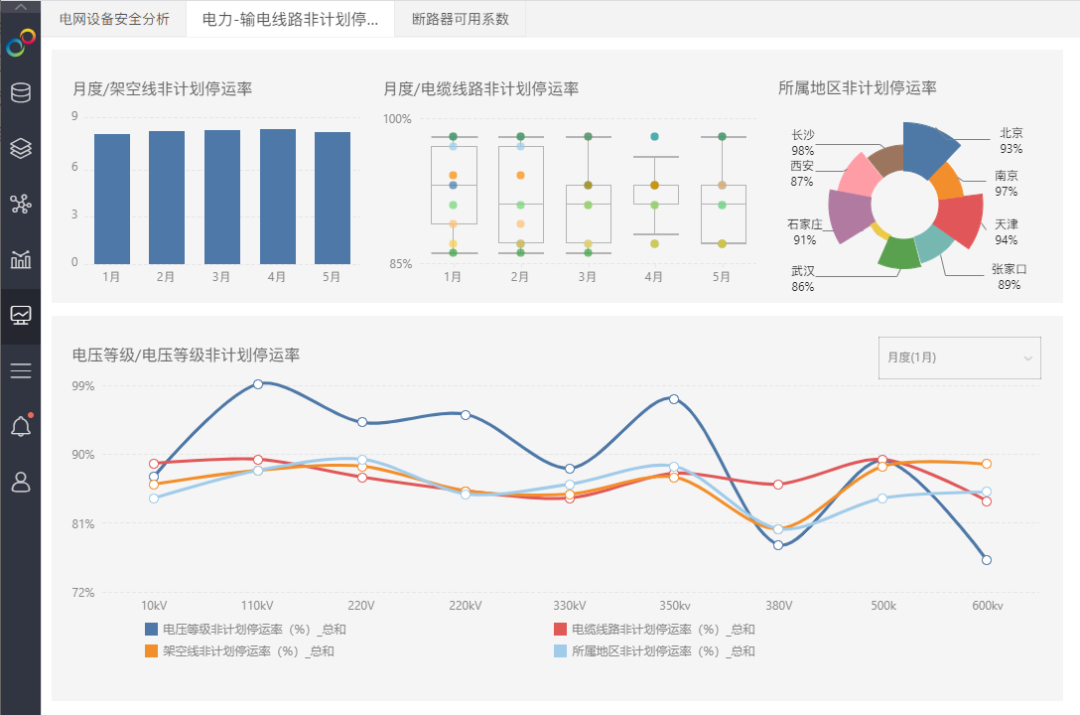Open the 断路器可用系数 tab
Viewport: 1080px width, 715px height.
pyautogui.click(x=459, y=18)
